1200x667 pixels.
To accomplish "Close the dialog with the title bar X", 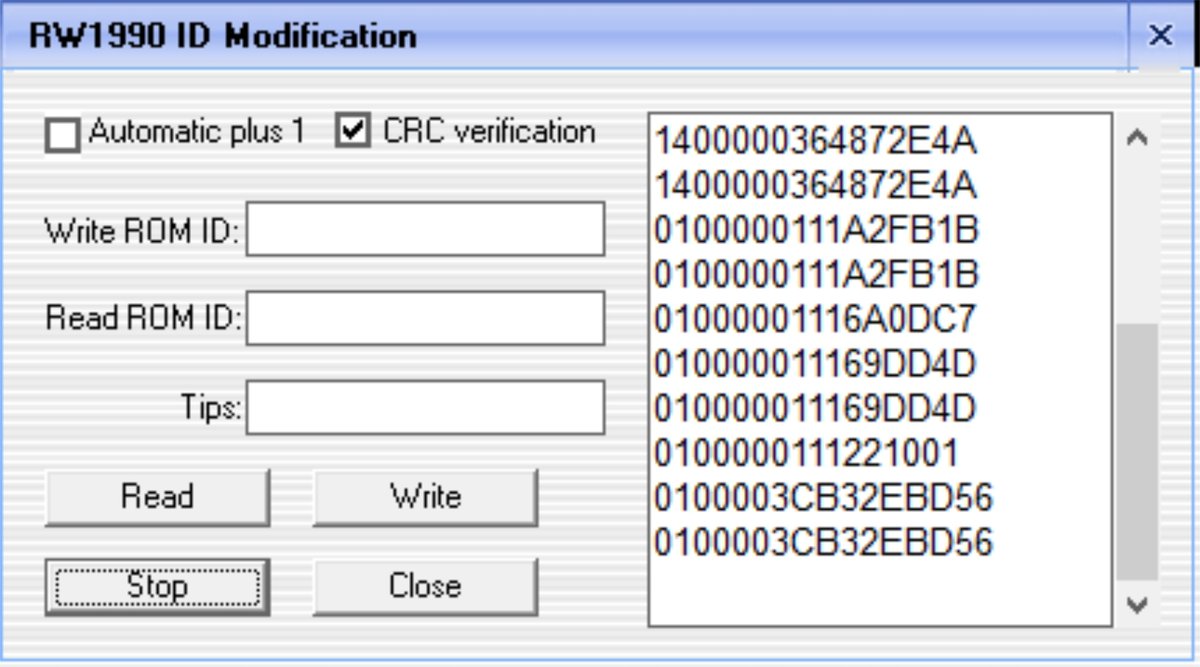I will coord(1160,36).
